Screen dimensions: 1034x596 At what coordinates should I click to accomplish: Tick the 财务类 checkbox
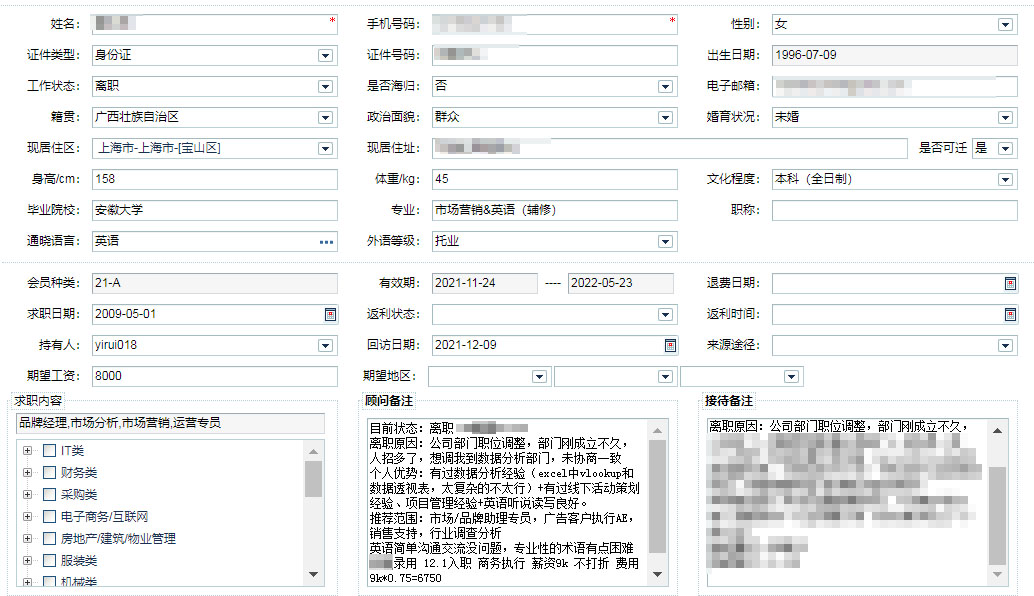pyautogui.click(x=49, y=473)
